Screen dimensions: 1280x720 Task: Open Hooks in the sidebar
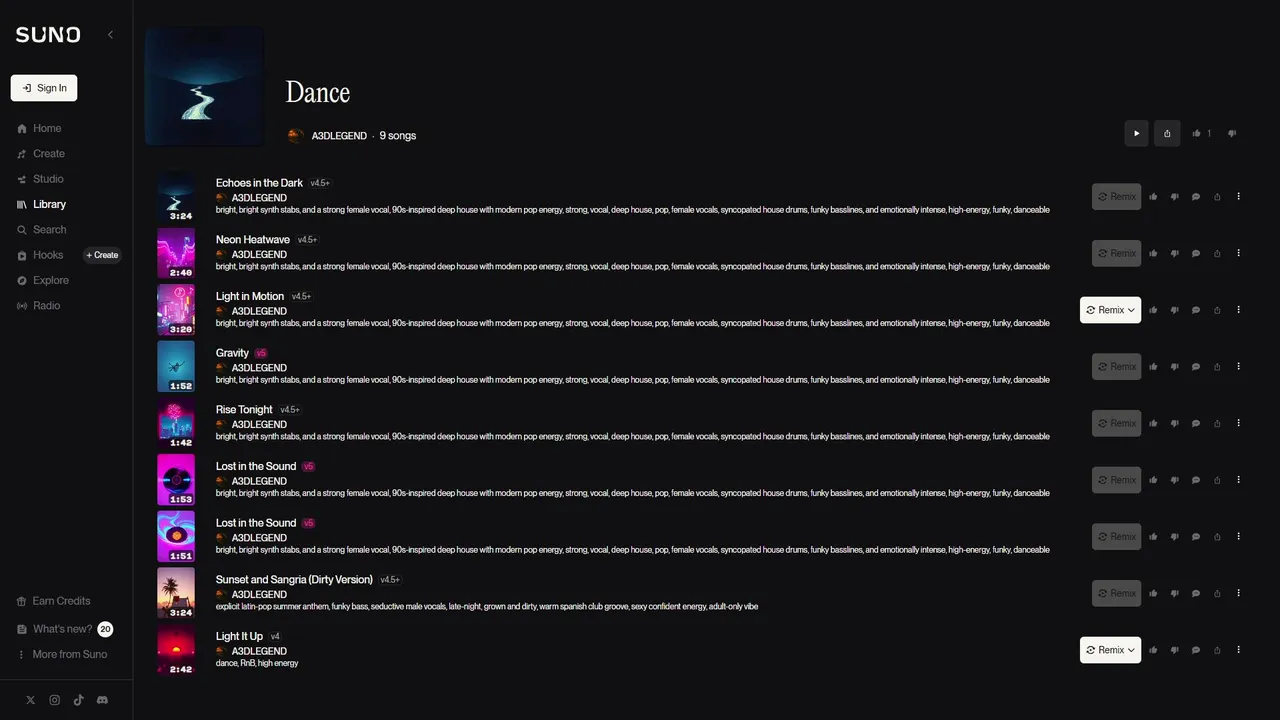pos(40,255)
